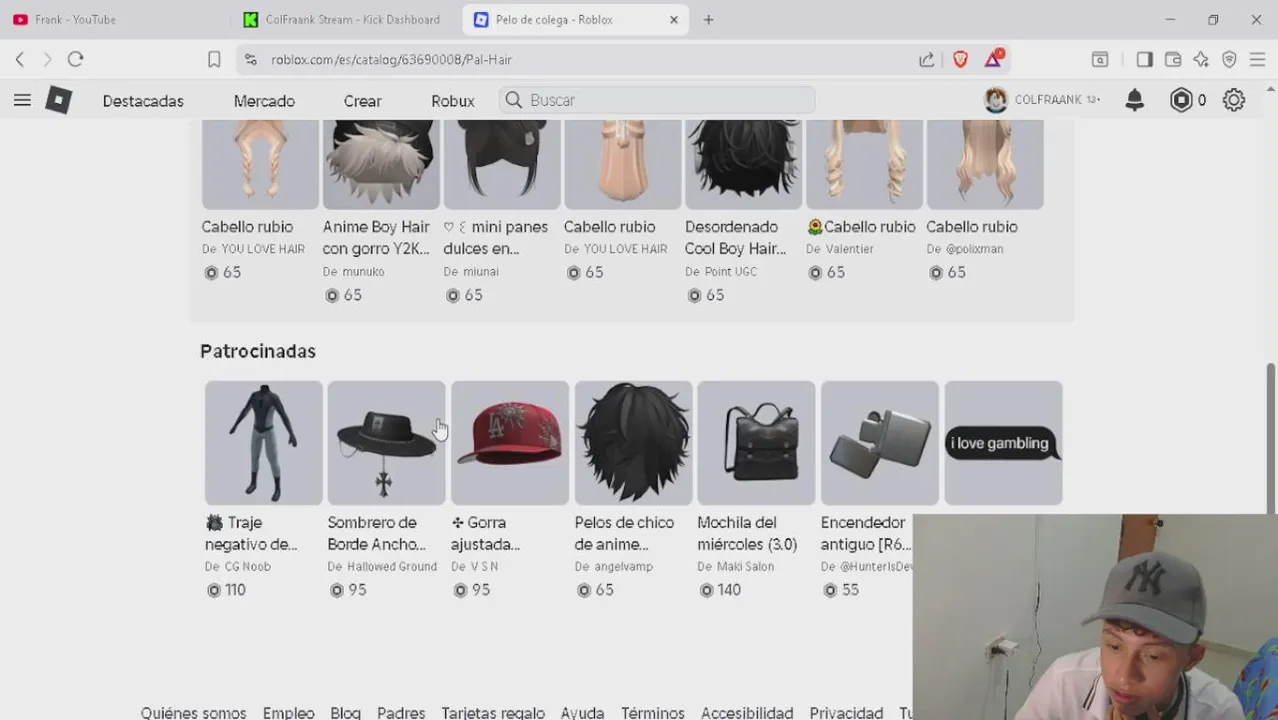Viewport: 1278px width, 720px height.
Task: Click the Buscar search field
Action: click(658, 100)
